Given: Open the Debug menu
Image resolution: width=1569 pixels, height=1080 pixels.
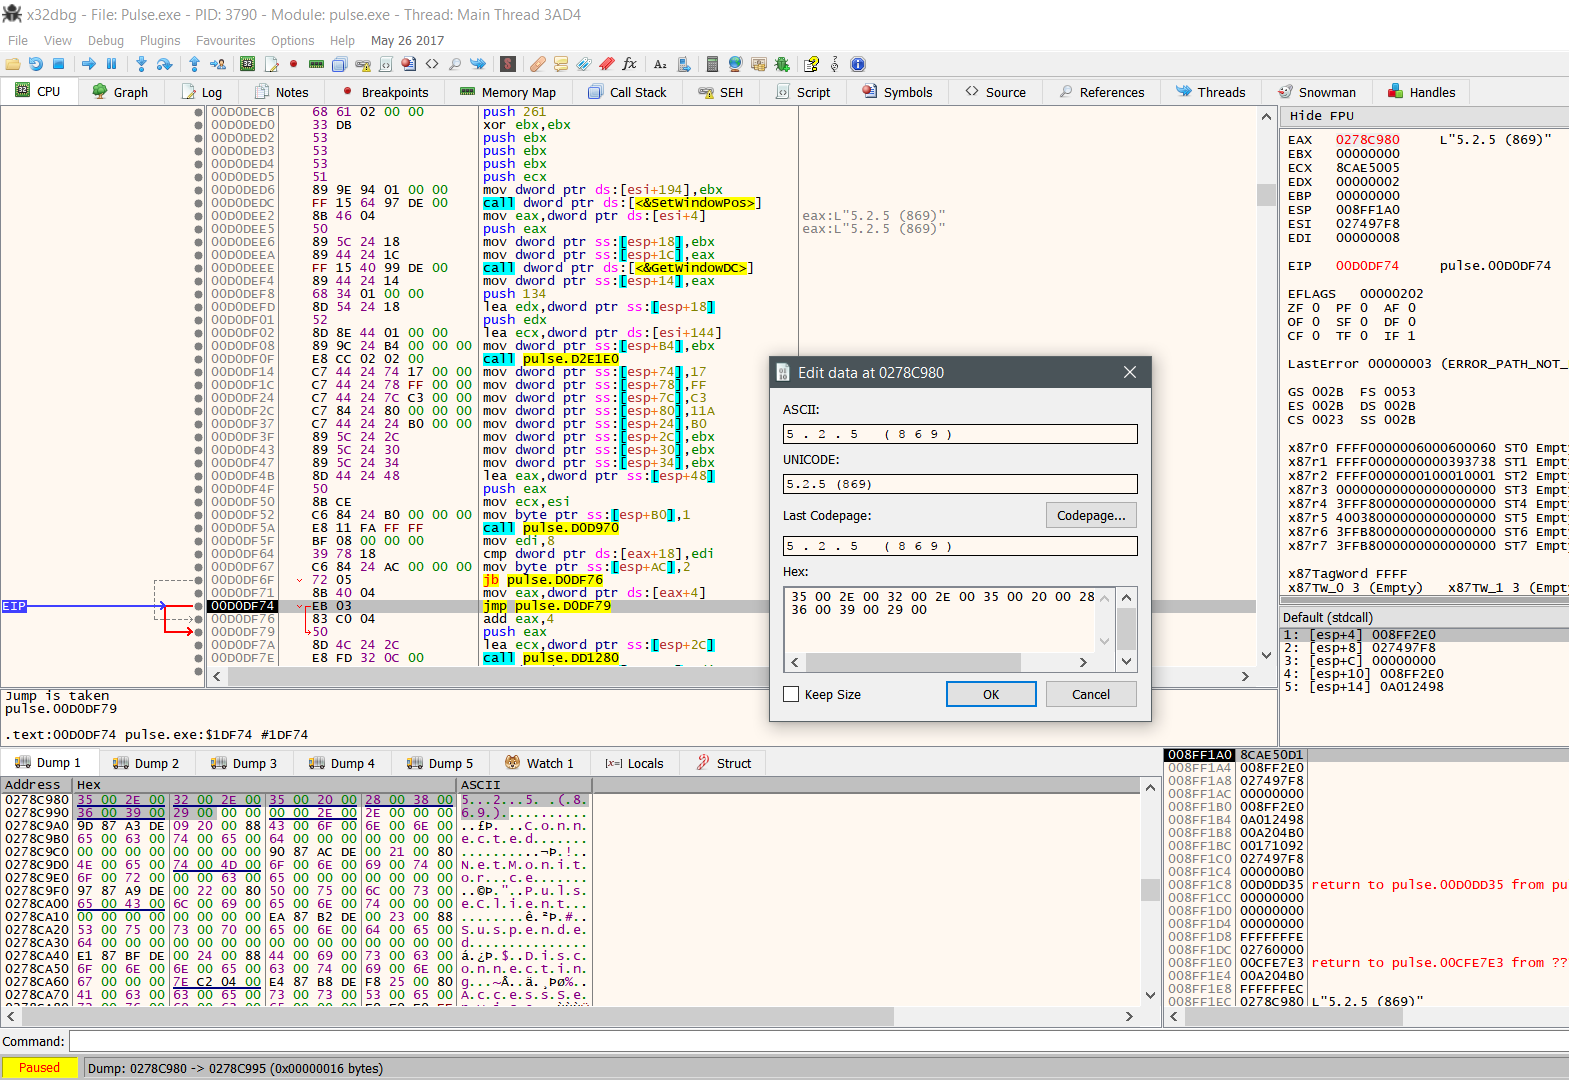Looking at the screenshot, I should point(105,41).
